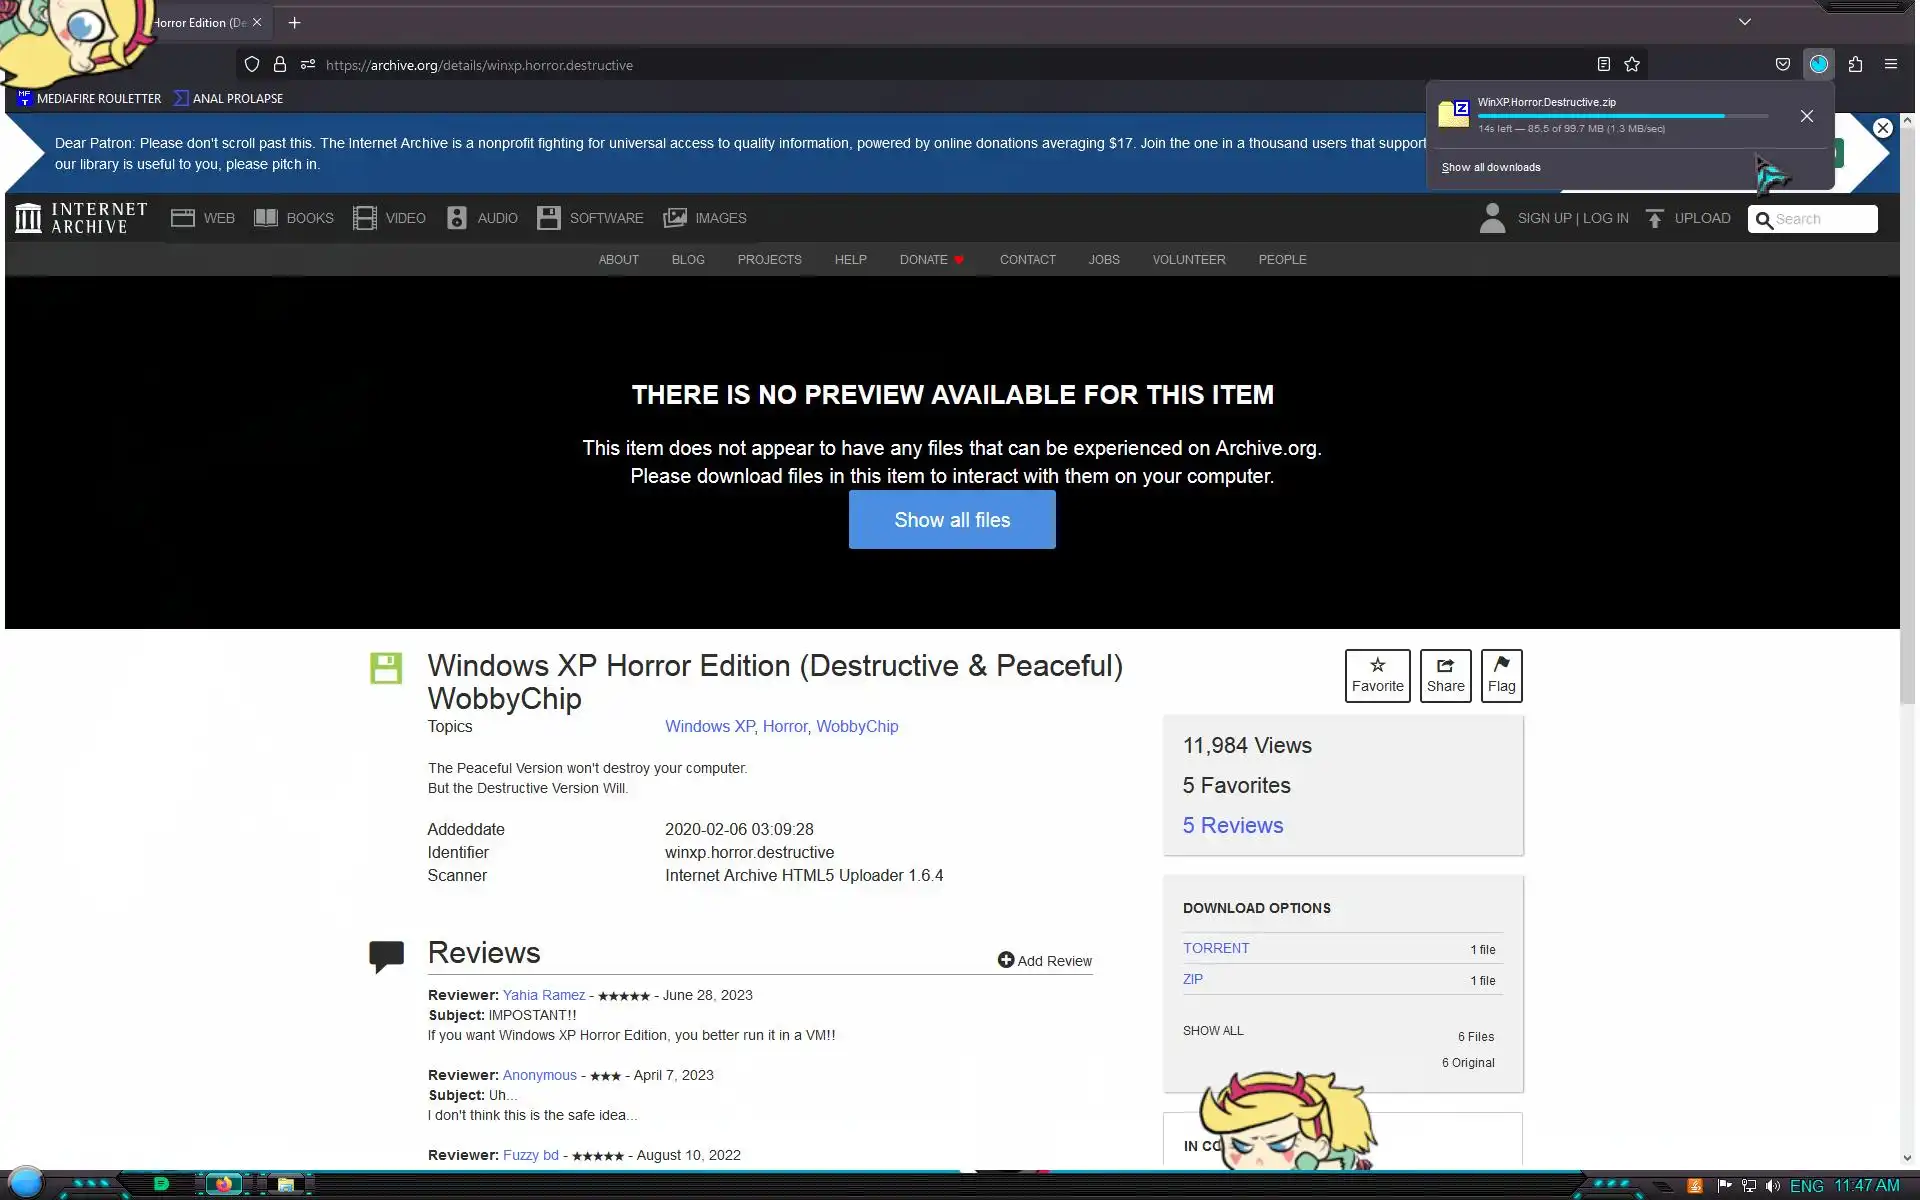Expand SHOW ALL download options
This screenshot has height=1200, width=1920.
(1213, 1031)
